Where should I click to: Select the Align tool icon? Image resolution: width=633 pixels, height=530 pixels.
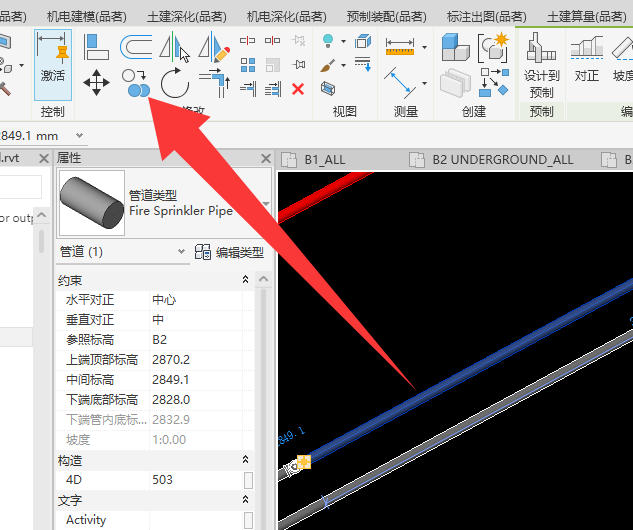(x=96, y=47)
